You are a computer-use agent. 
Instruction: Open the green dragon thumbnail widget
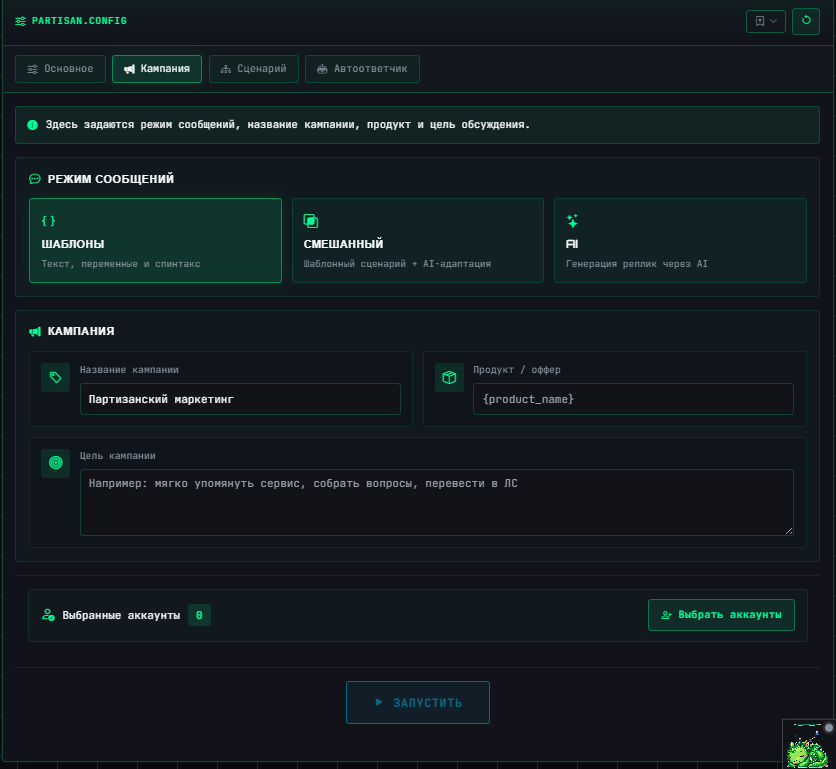808,744
